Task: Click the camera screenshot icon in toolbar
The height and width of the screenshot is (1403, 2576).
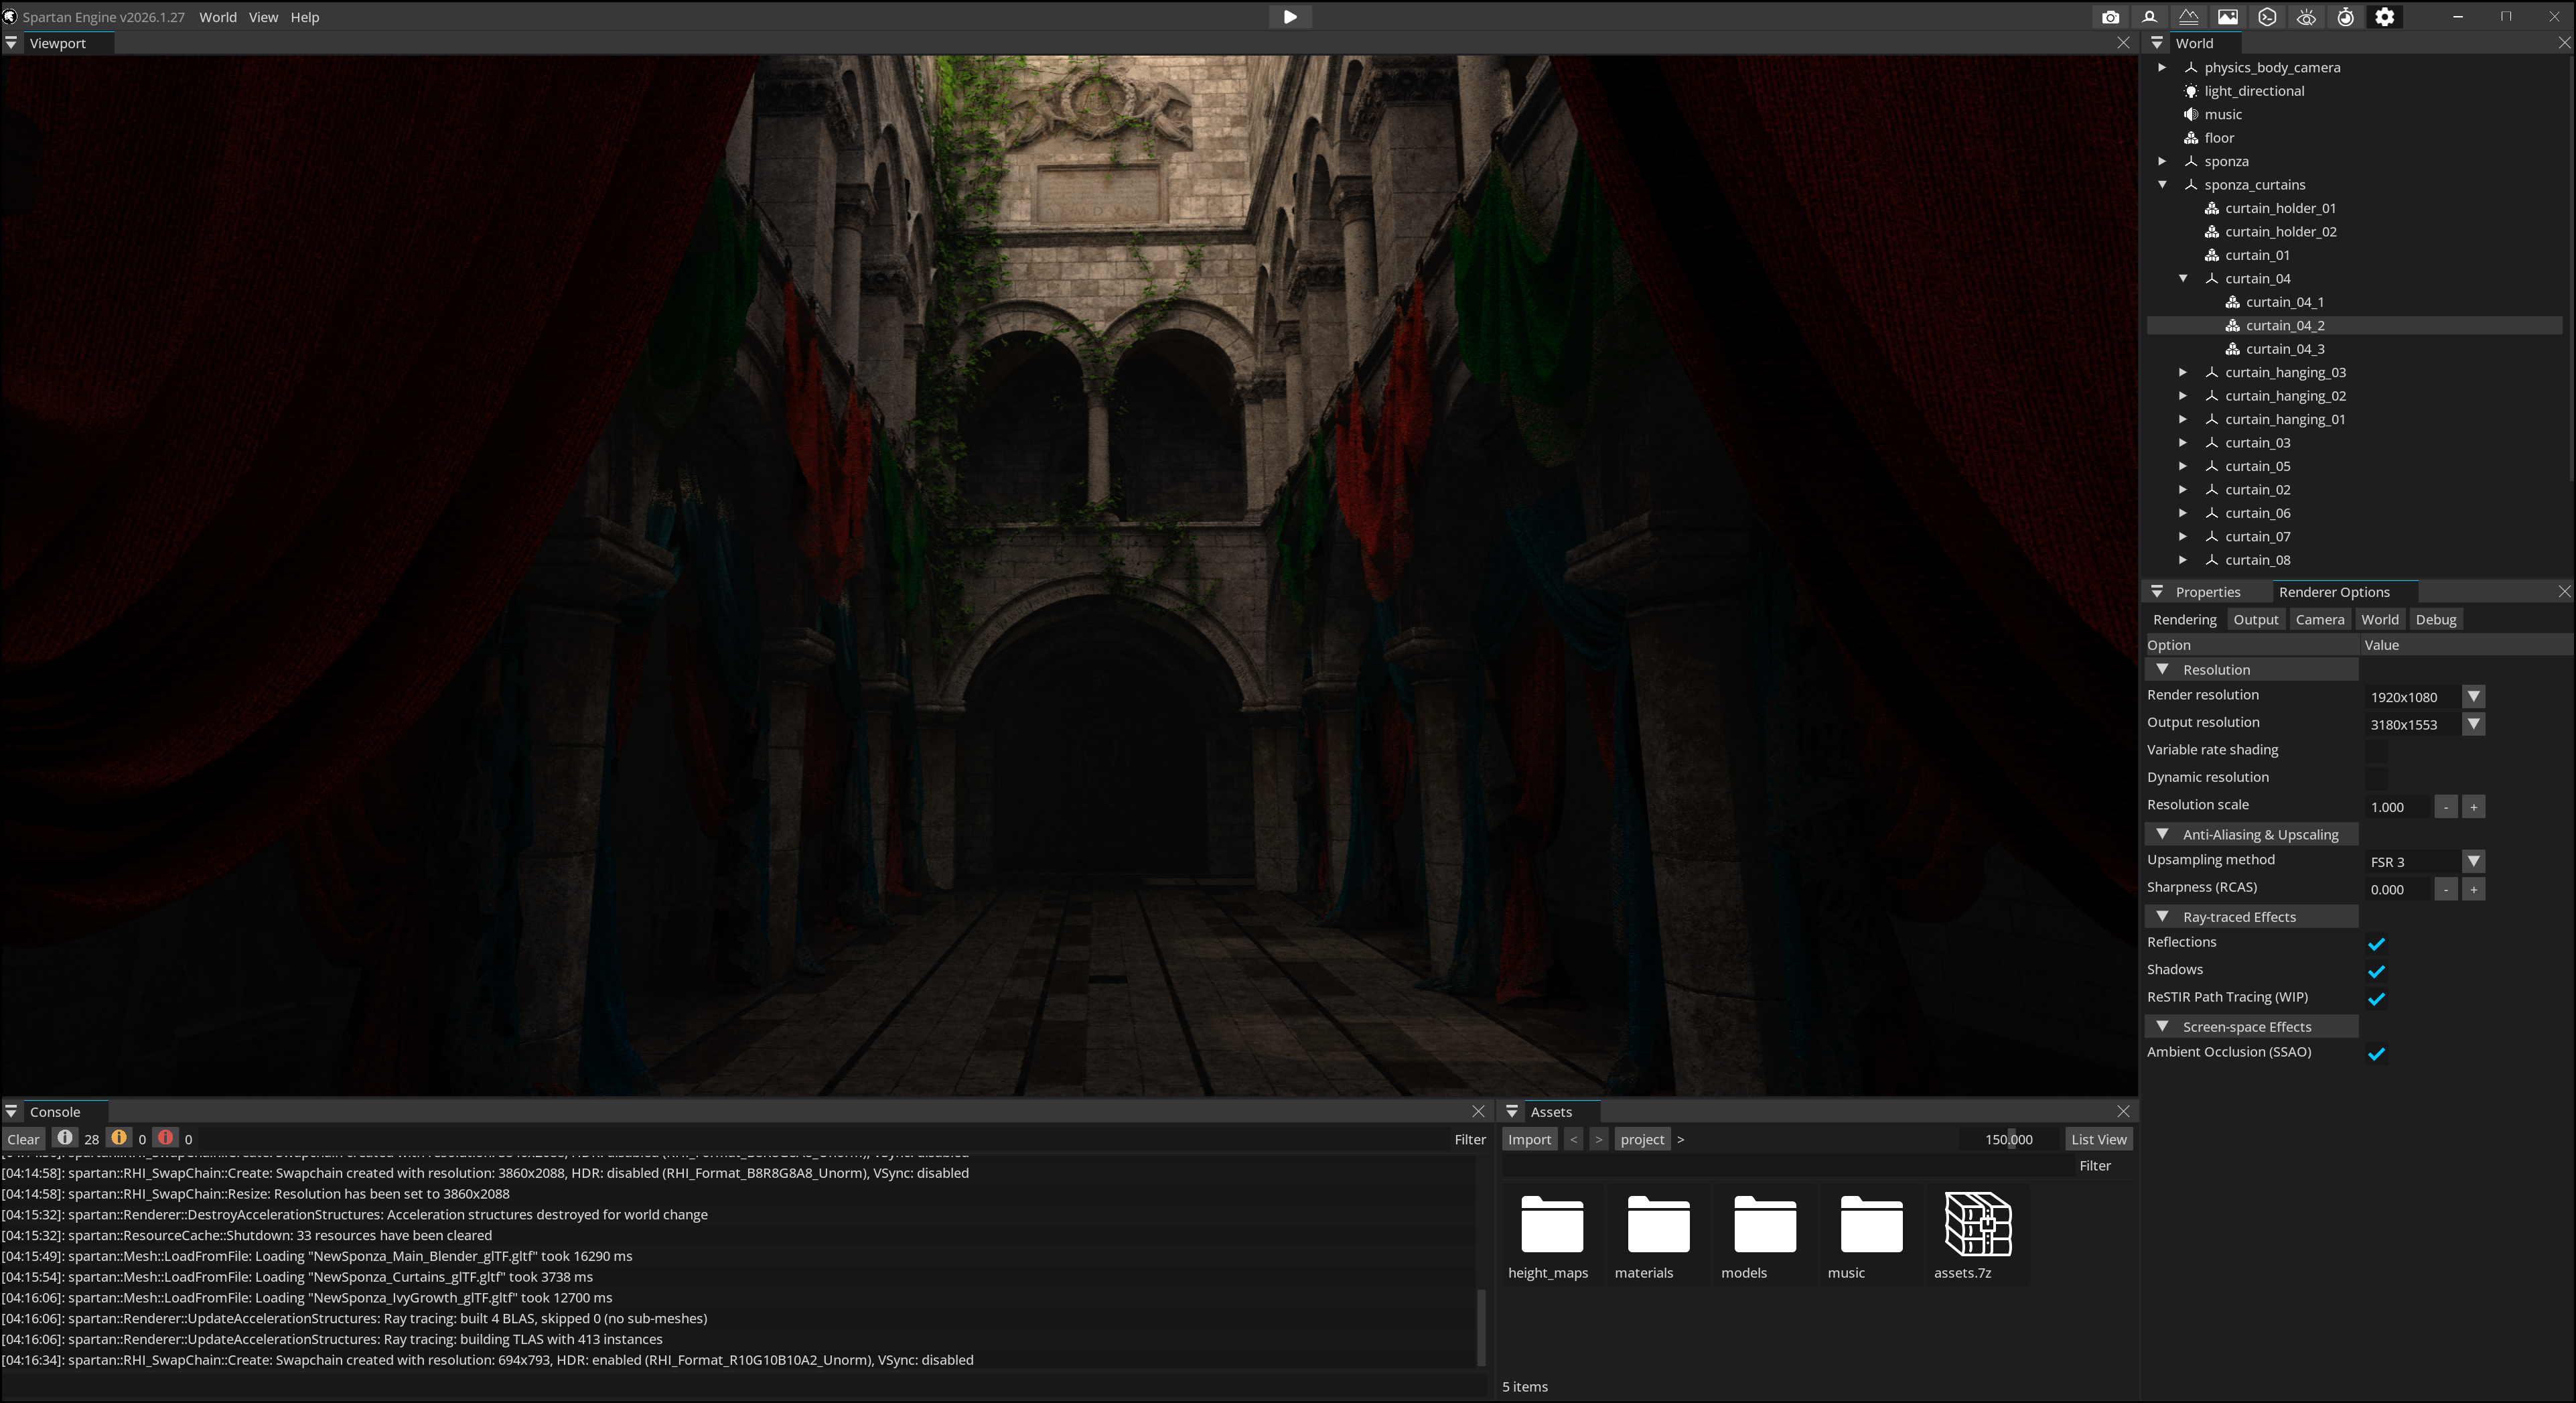Action: [x=2110, y=17]
